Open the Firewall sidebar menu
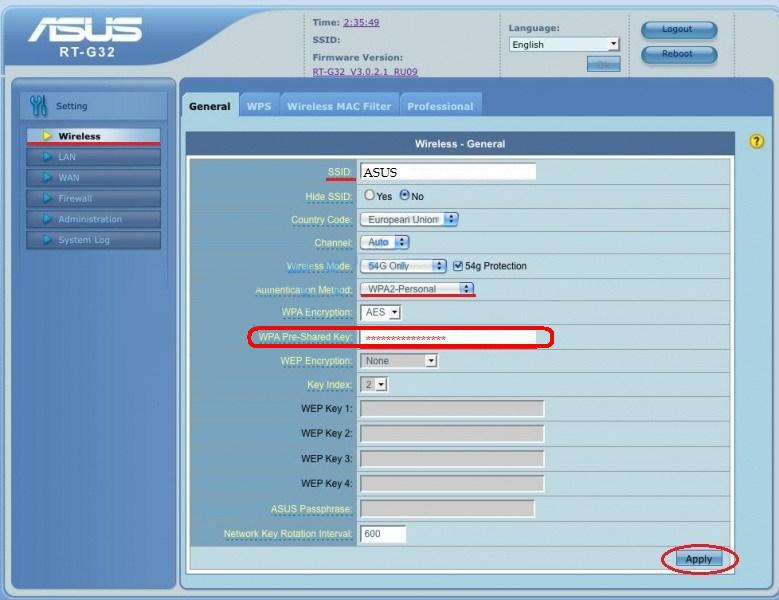The height and width of the screenshot is (600, 779). (x=93, y=198)
